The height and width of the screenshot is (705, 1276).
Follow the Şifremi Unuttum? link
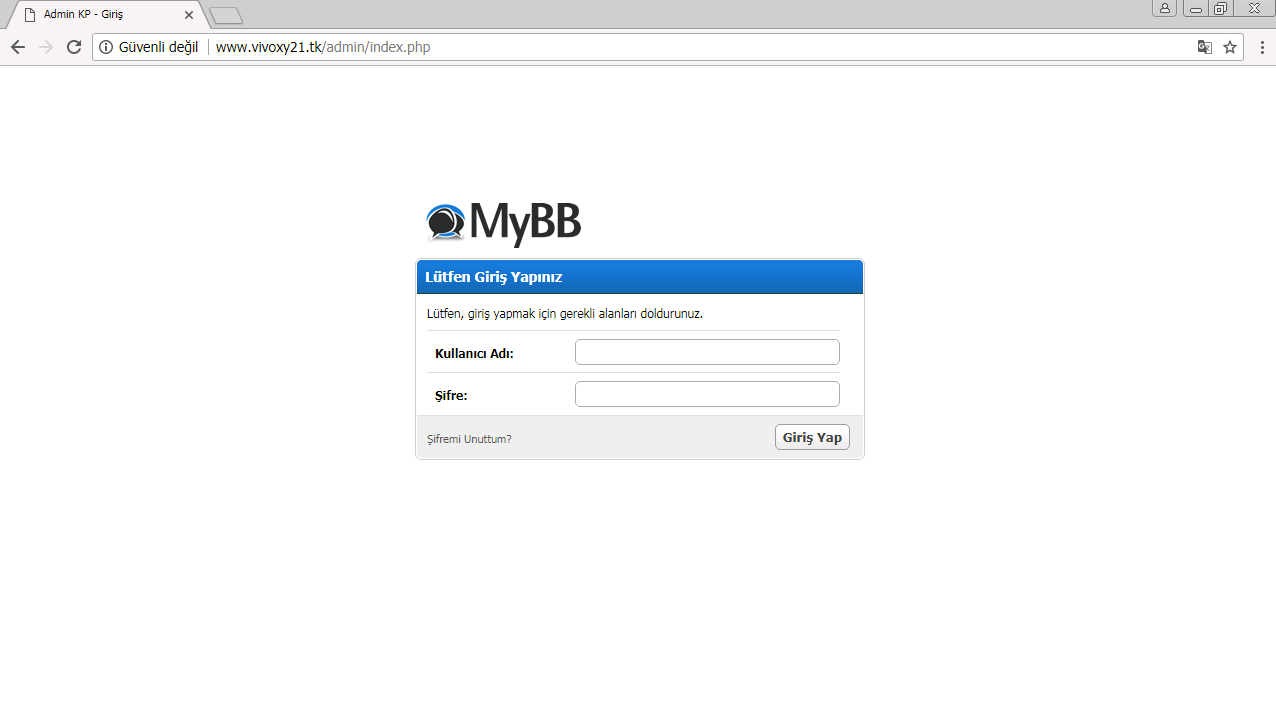click(469, 439)
